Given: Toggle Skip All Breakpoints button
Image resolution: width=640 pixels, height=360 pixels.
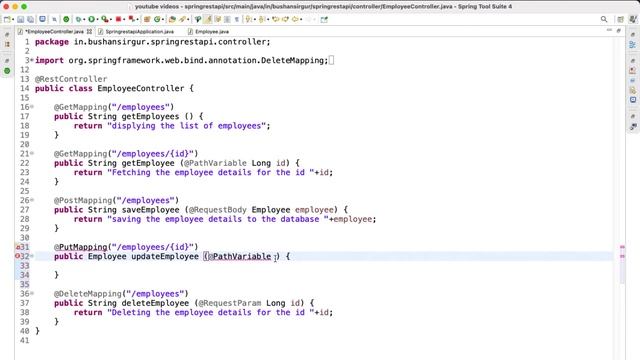Looking at the screenshot, I should (54, 19).
